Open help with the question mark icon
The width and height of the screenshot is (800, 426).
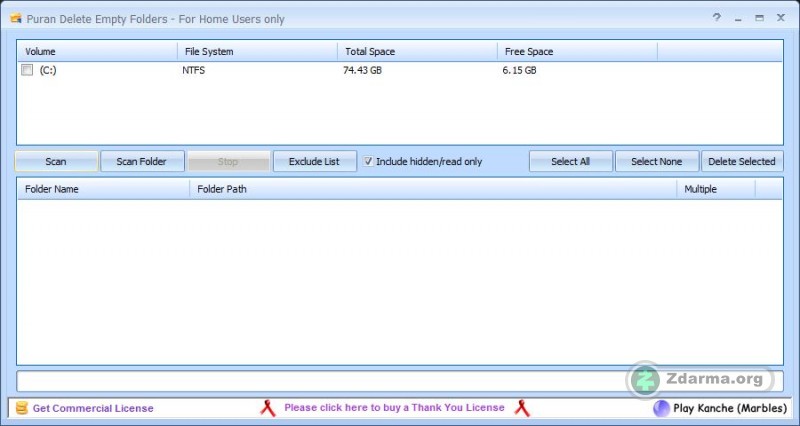(x=717, y=18)
